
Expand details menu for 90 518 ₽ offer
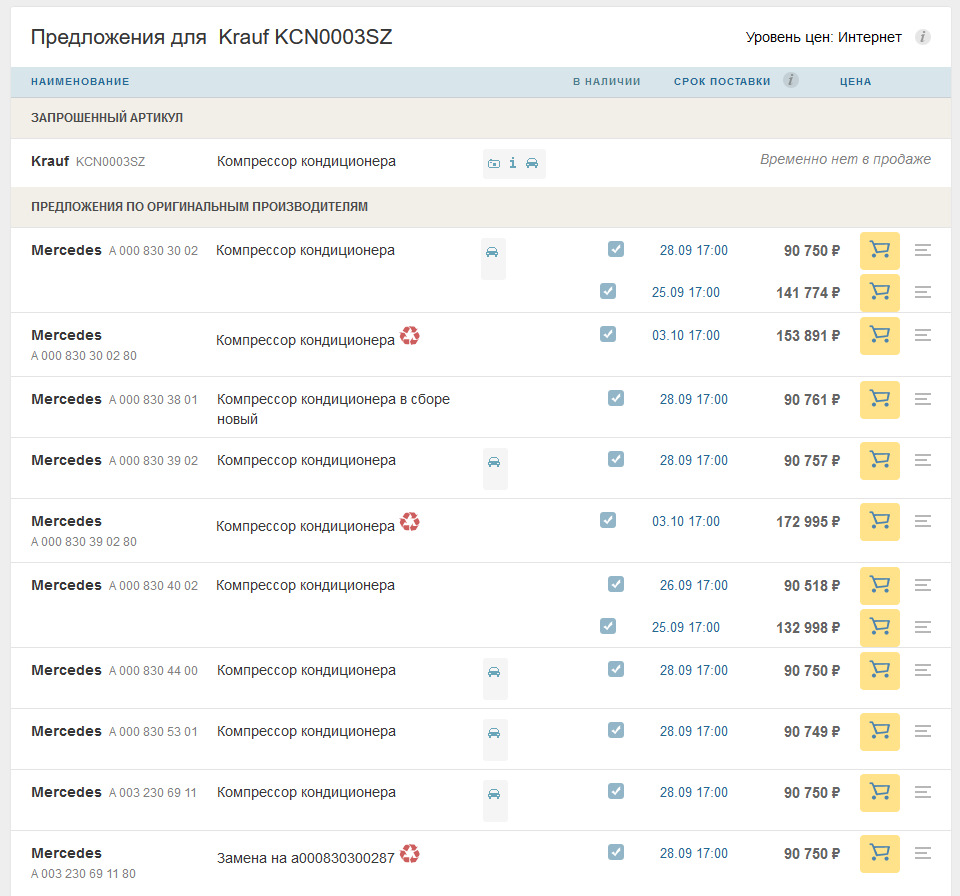click(923, 585)
